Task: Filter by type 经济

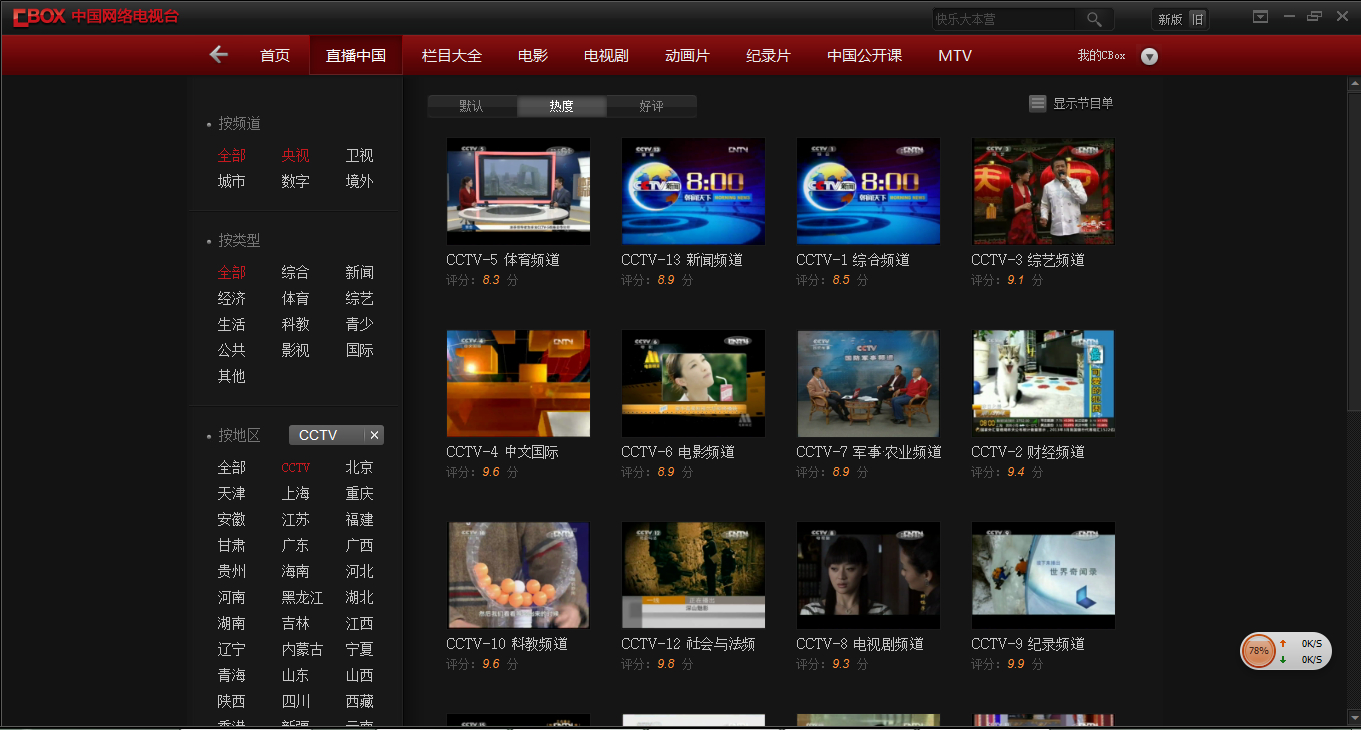Action: coord(231,298)
